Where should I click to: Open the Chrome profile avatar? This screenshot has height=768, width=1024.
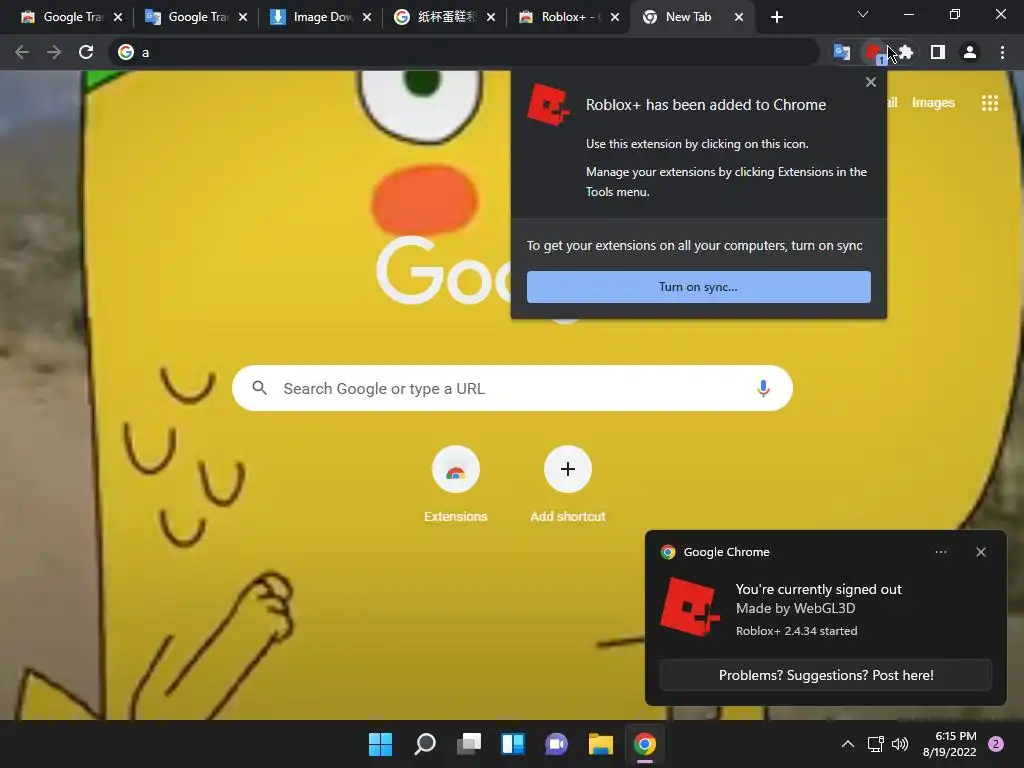pyautogui.click(x=970, y=52)
